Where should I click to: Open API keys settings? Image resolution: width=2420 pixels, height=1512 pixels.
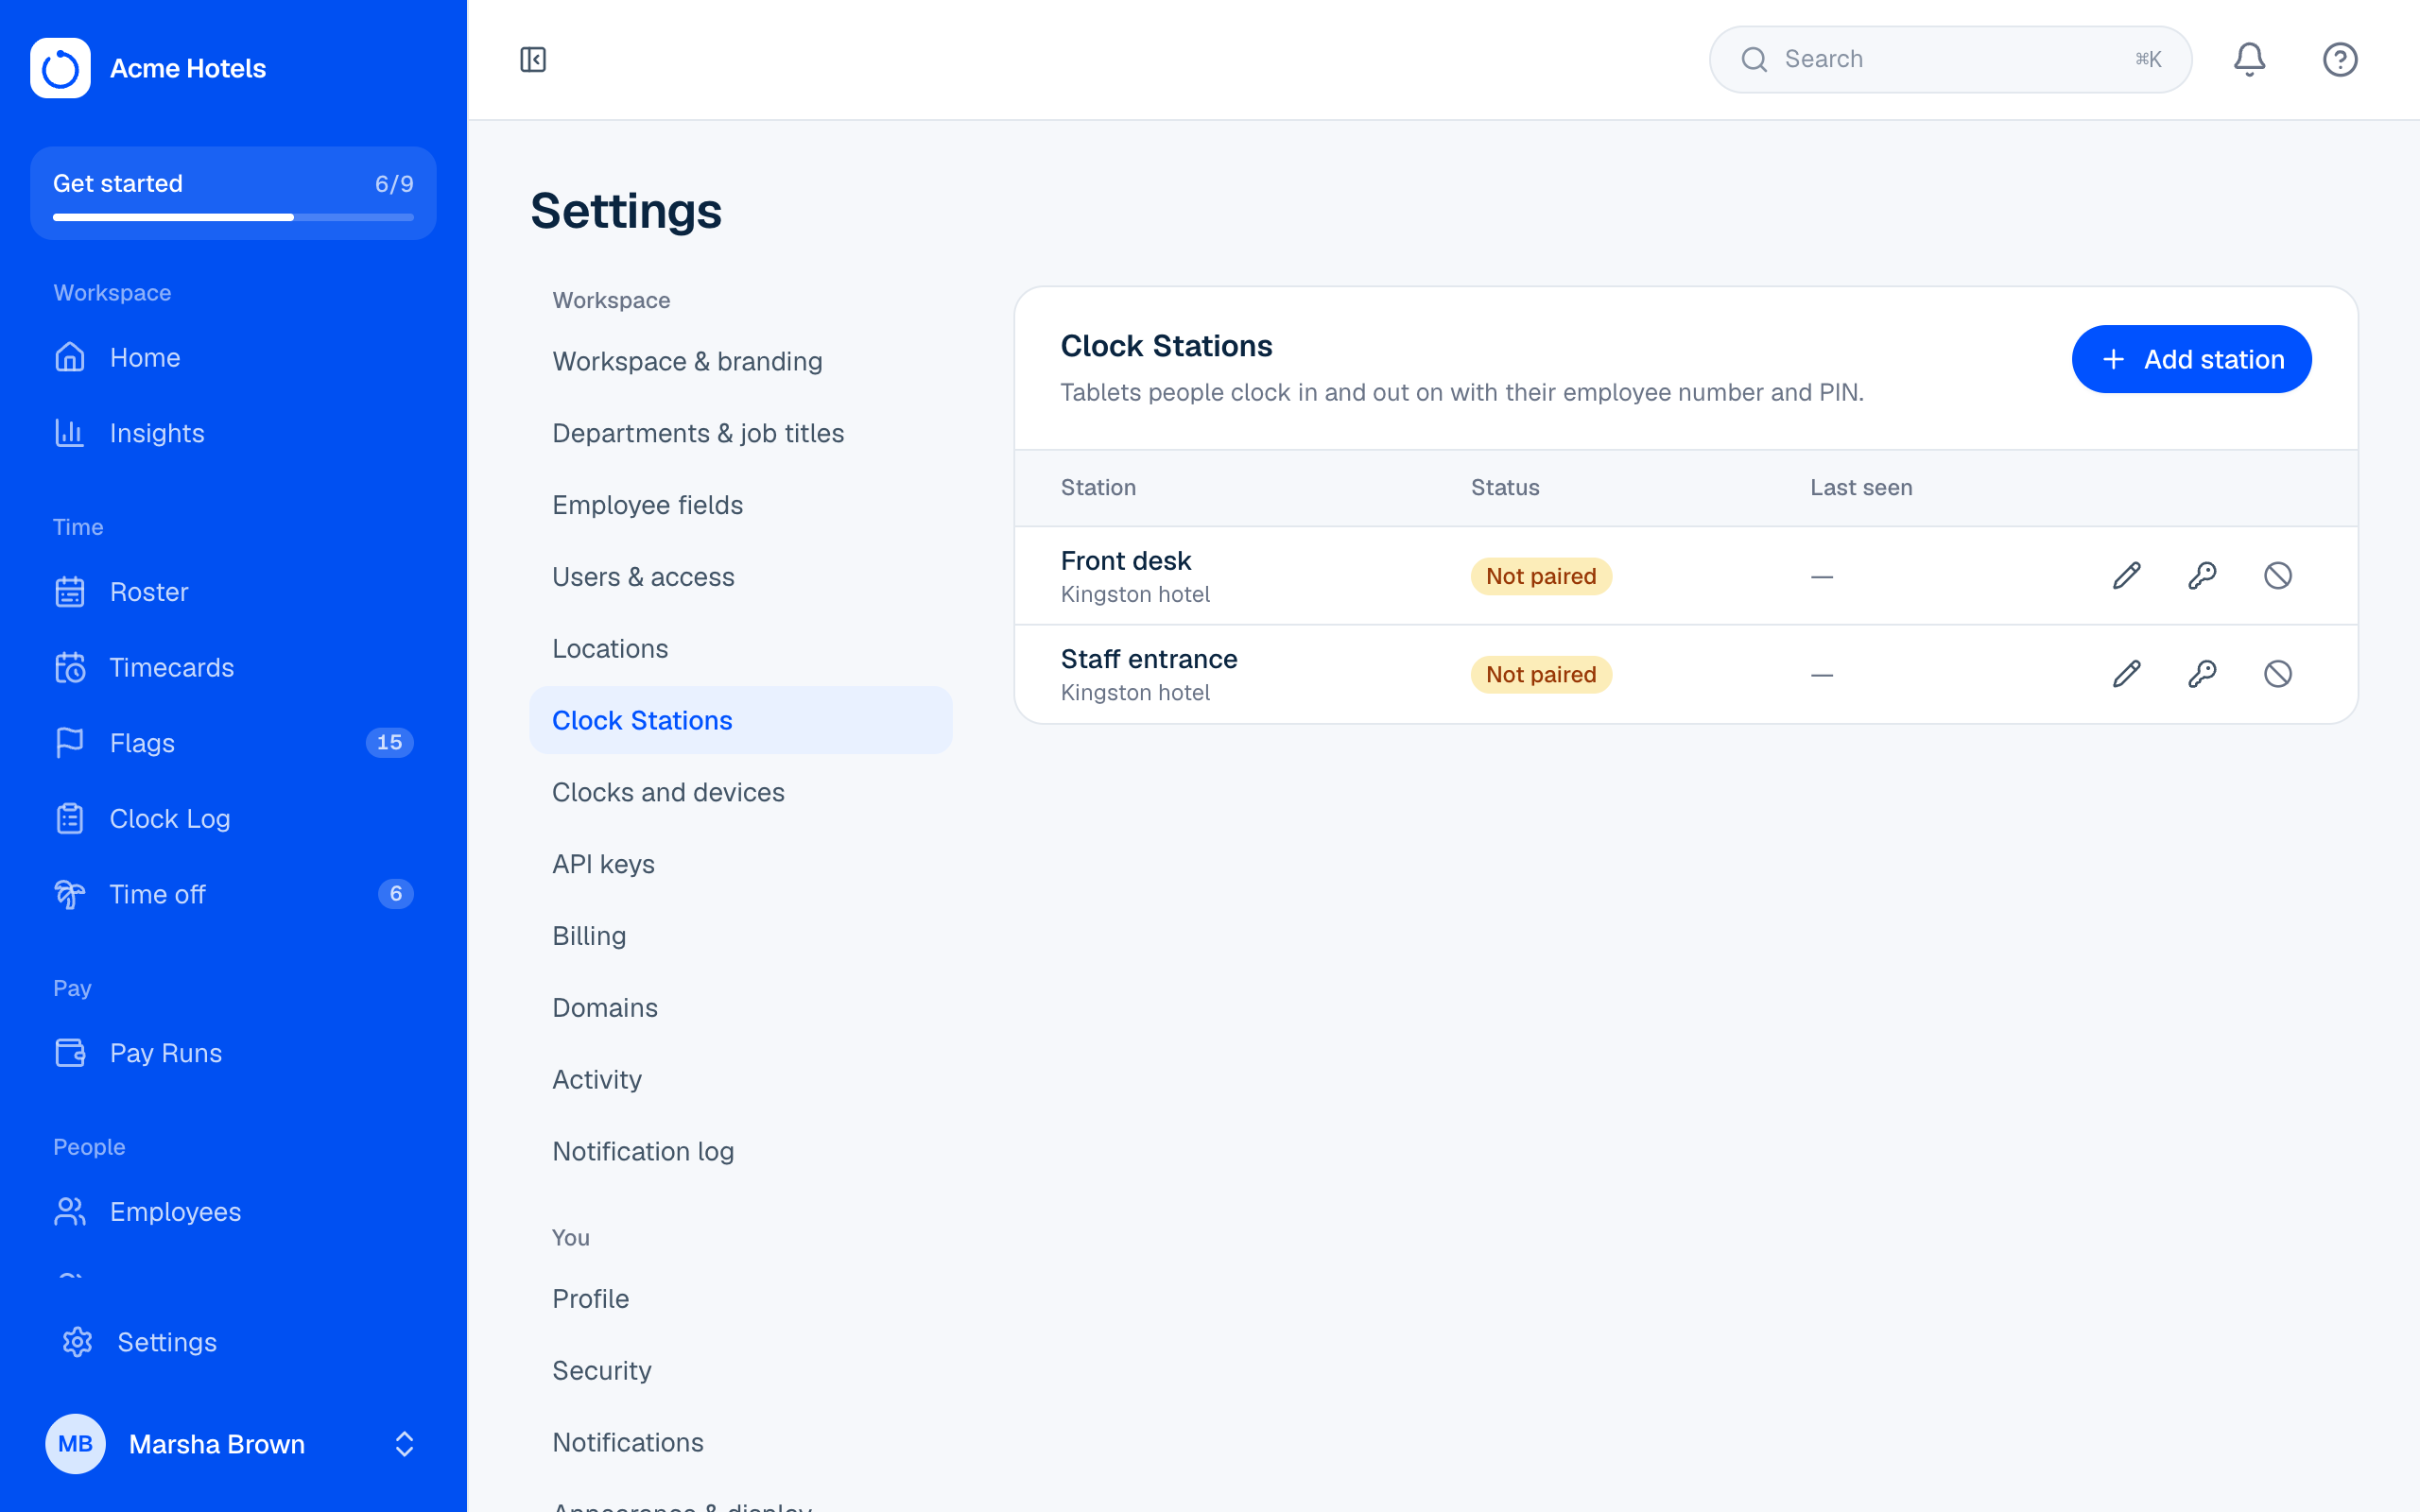pyautogui.click(x=741, y=864)
